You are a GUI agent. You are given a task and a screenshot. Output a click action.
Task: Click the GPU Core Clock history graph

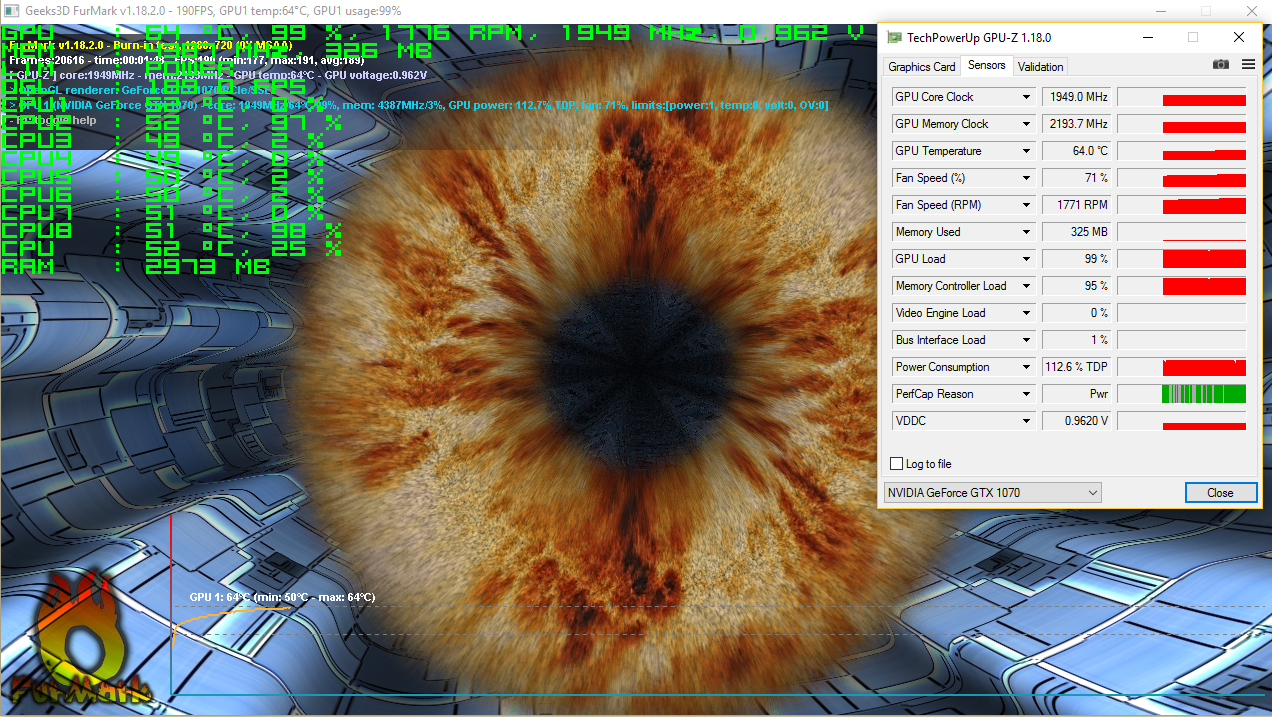click(x=1182, y=97)
